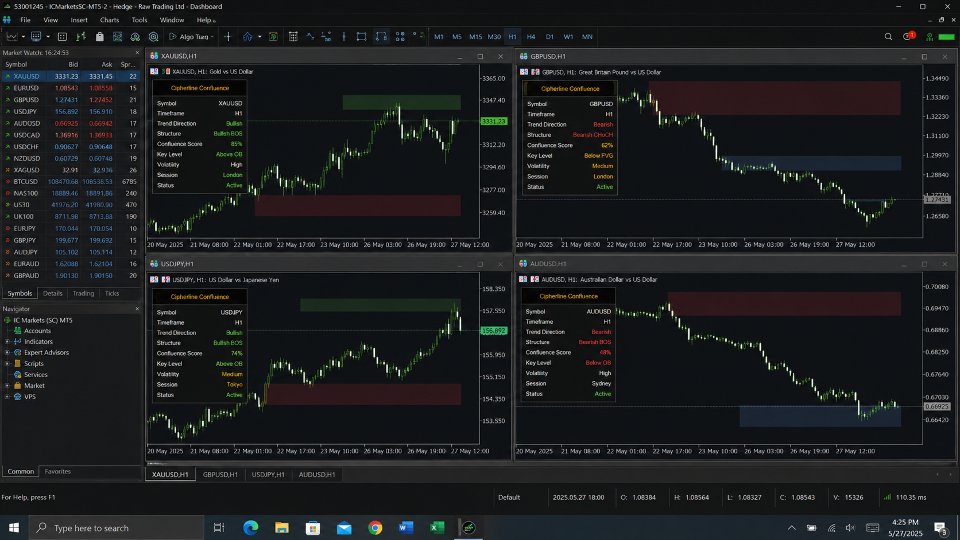
Task: Toggle the Market Watch panel icon
Action: (x=62, y=37)
